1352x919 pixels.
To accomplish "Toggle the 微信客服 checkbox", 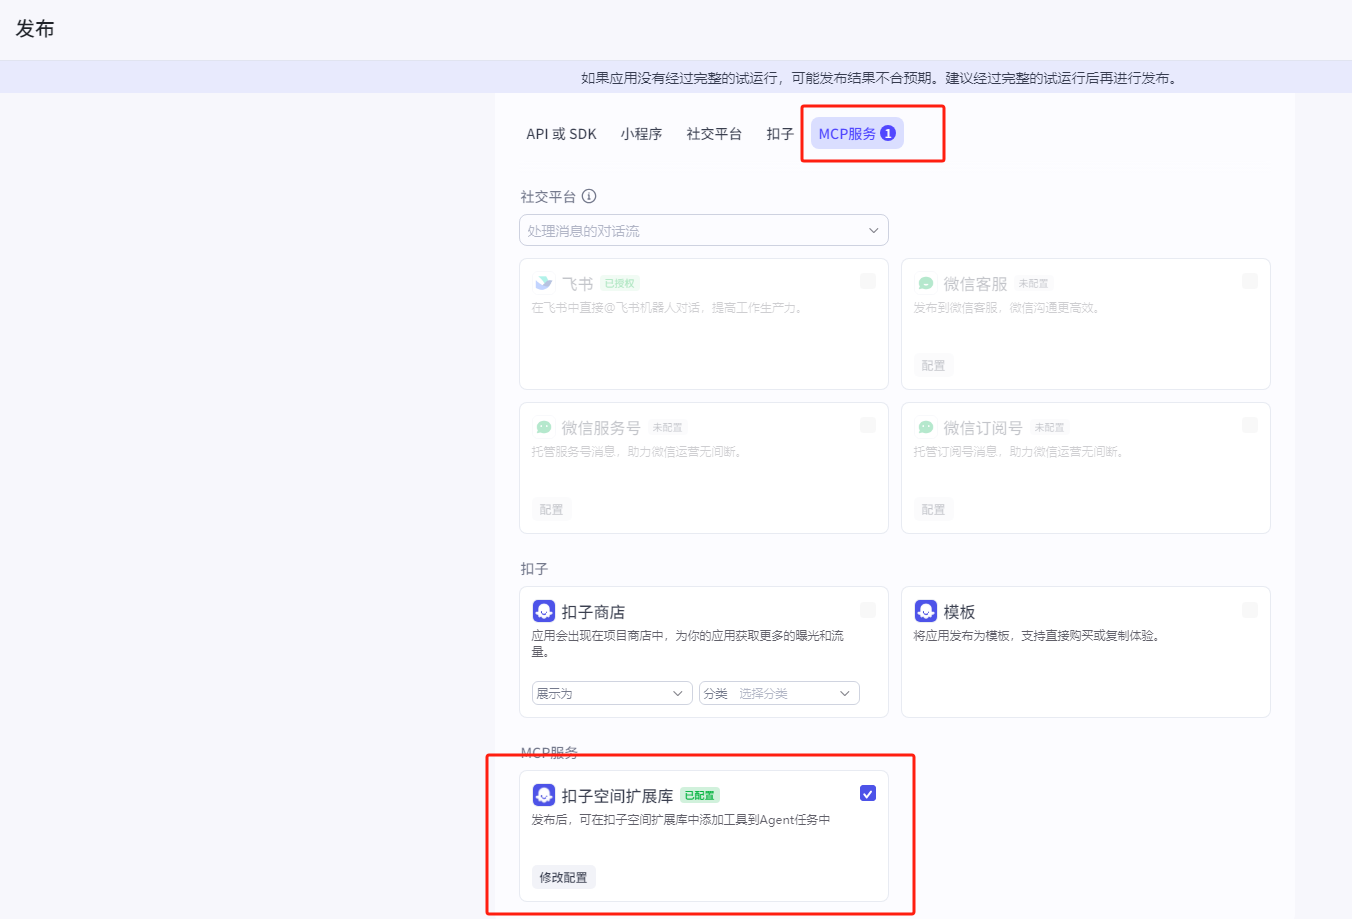I will tap(1250, 282).
